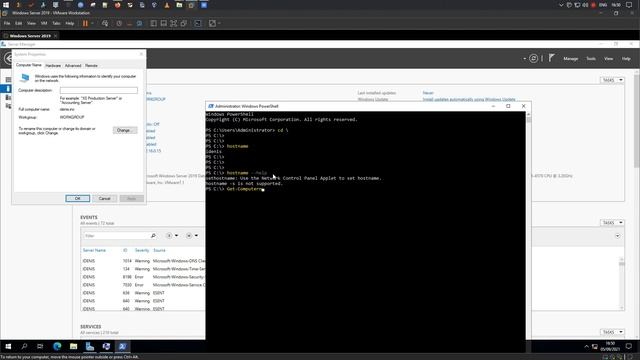
Task: Expand the events panel chevron at right
Action: [x=618, y=236]
